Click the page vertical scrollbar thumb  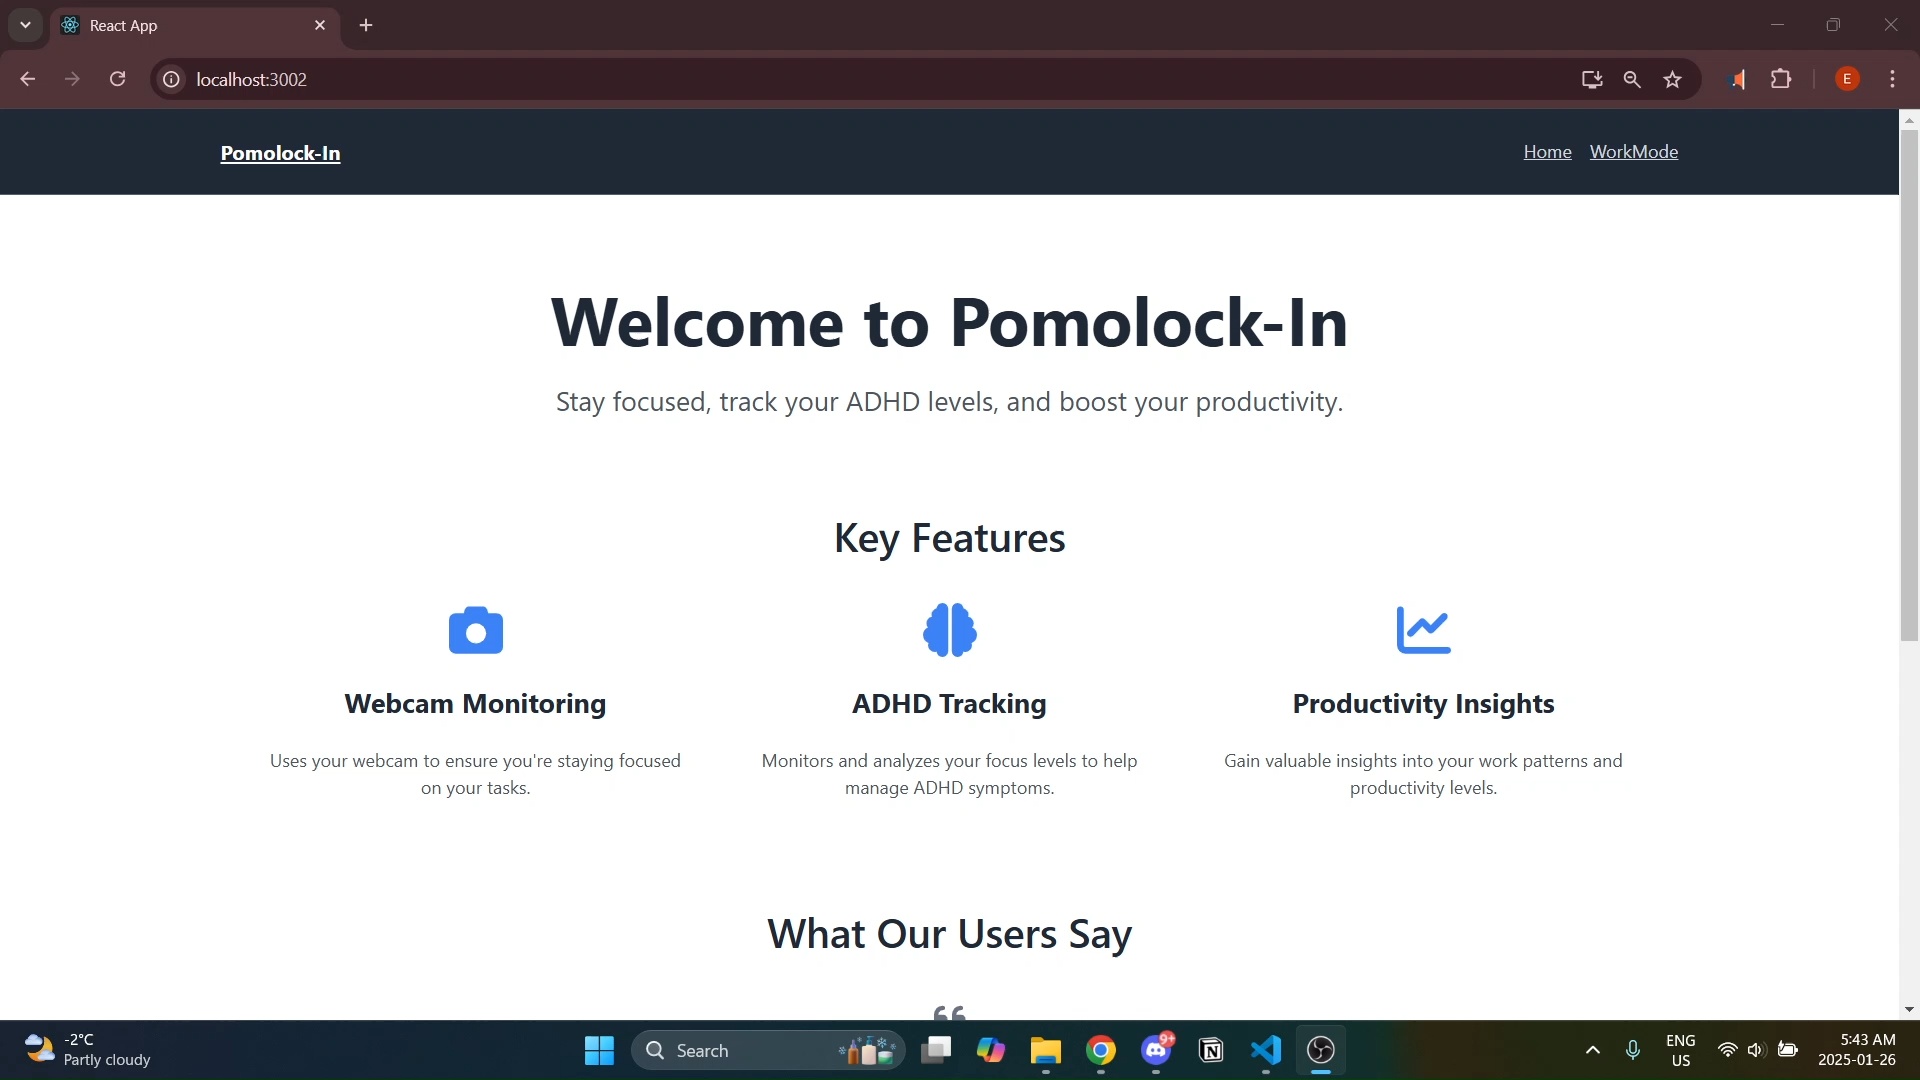[x=1909, y=385]
